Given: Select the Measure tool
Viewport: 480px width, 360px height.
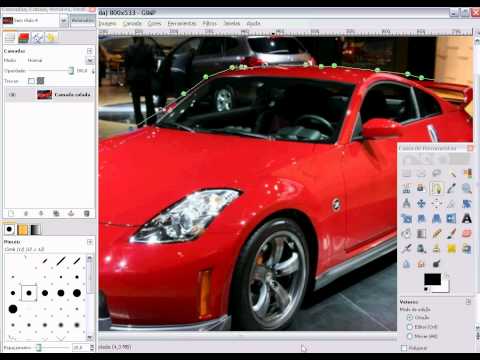Looking at the screenshot, I should 406,203.
